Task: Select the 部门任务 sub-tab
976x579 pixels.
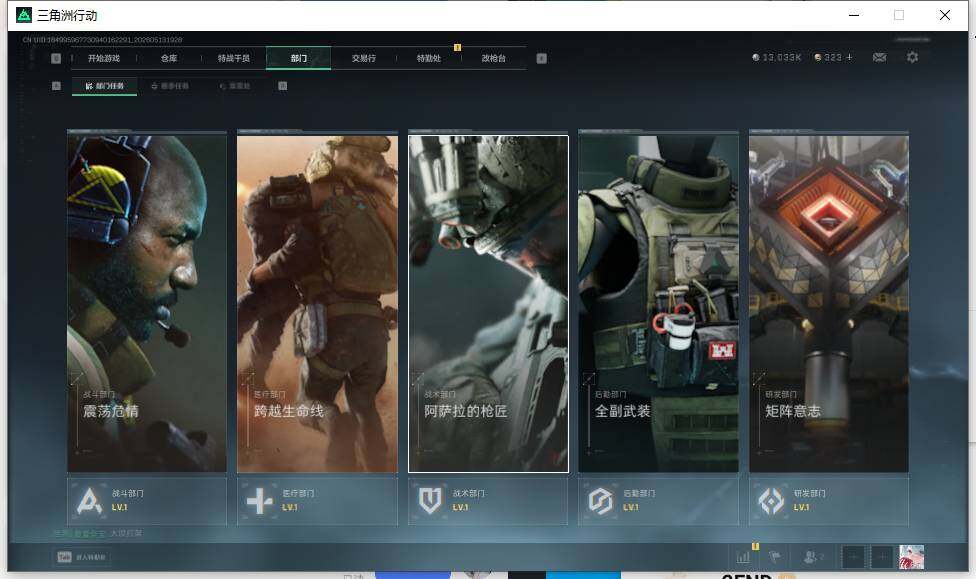Action: click(x=105, y=86)
